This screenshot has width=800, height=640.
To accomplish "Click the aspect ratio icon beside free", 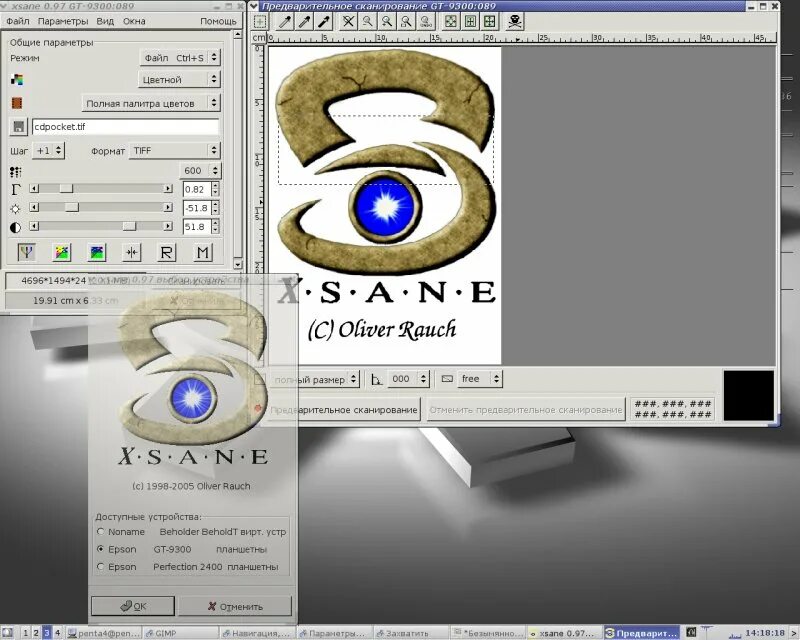I will (x=447, y=379).
